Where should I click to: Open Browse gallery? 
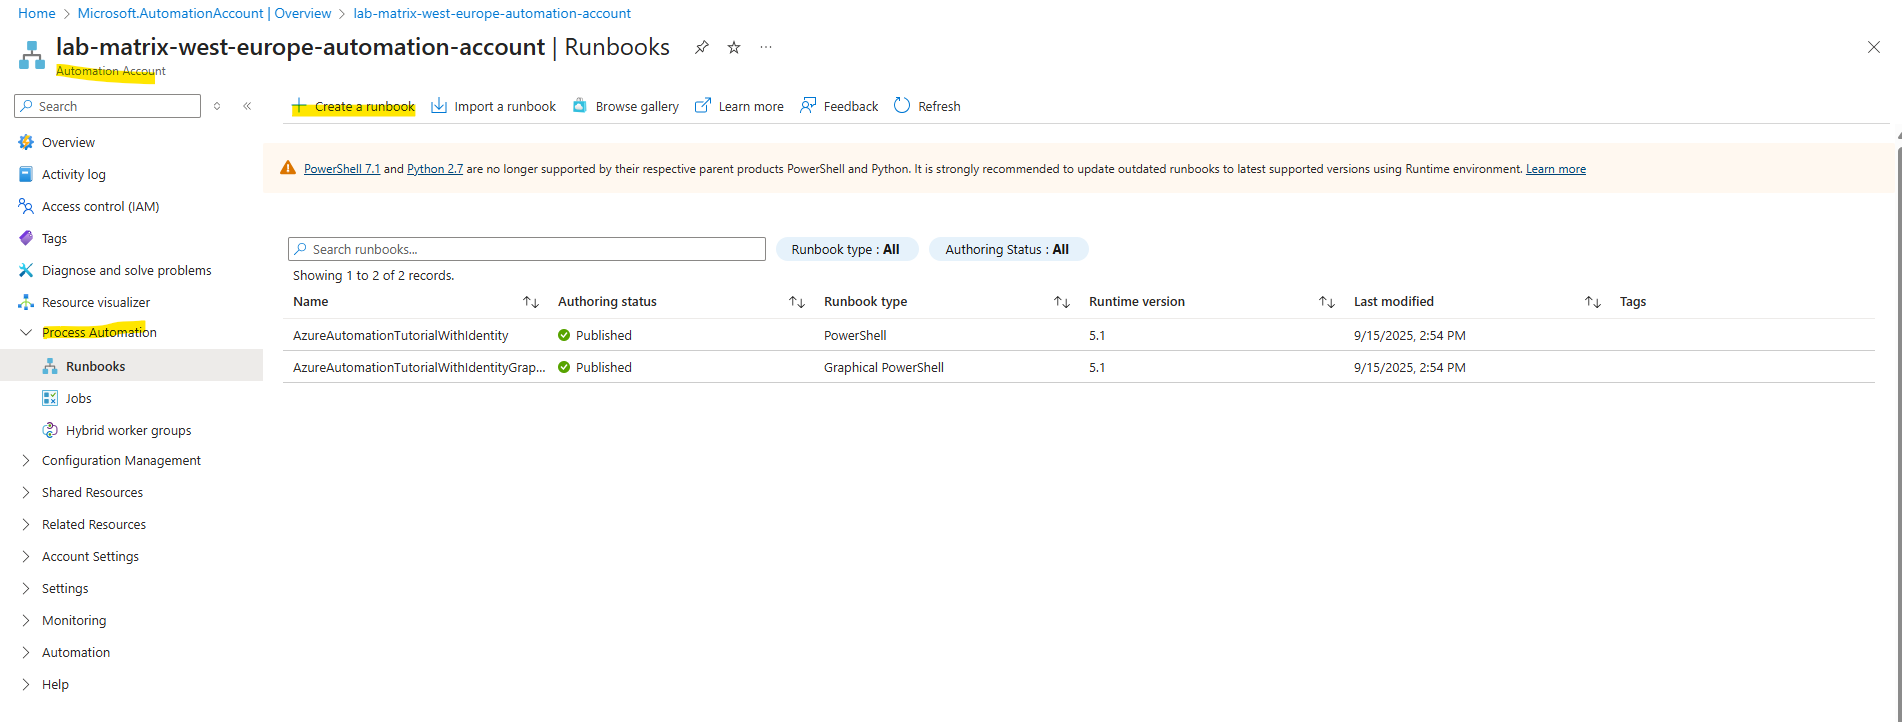click(625, 106)
